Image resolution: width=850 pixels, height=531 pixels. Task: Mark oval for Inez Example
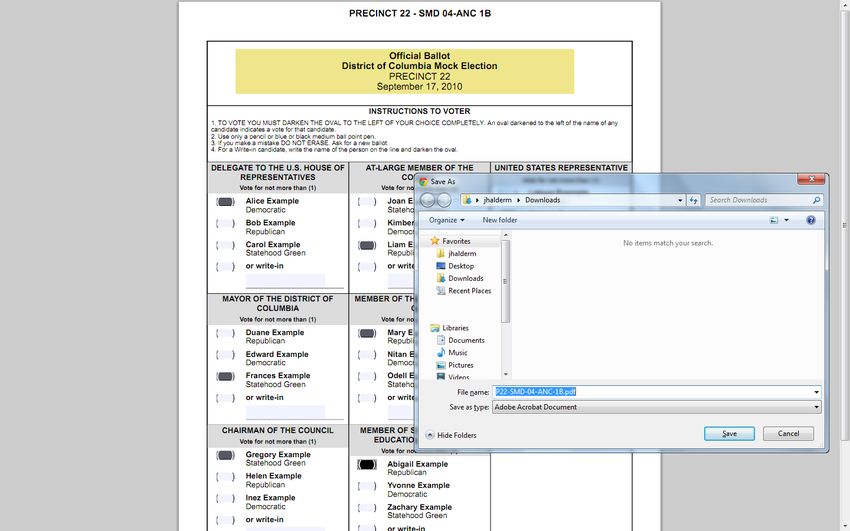click(226, 498)
